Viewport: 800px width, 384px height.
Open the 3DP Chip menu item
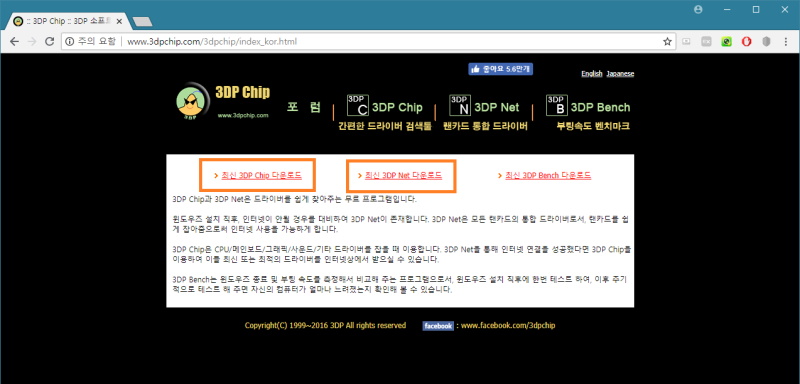[397, 108]
